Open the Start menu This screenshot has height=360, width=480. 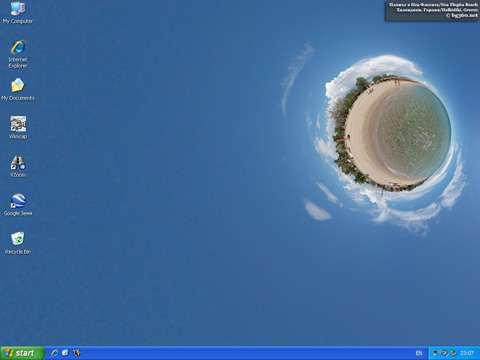coord(22,353)
